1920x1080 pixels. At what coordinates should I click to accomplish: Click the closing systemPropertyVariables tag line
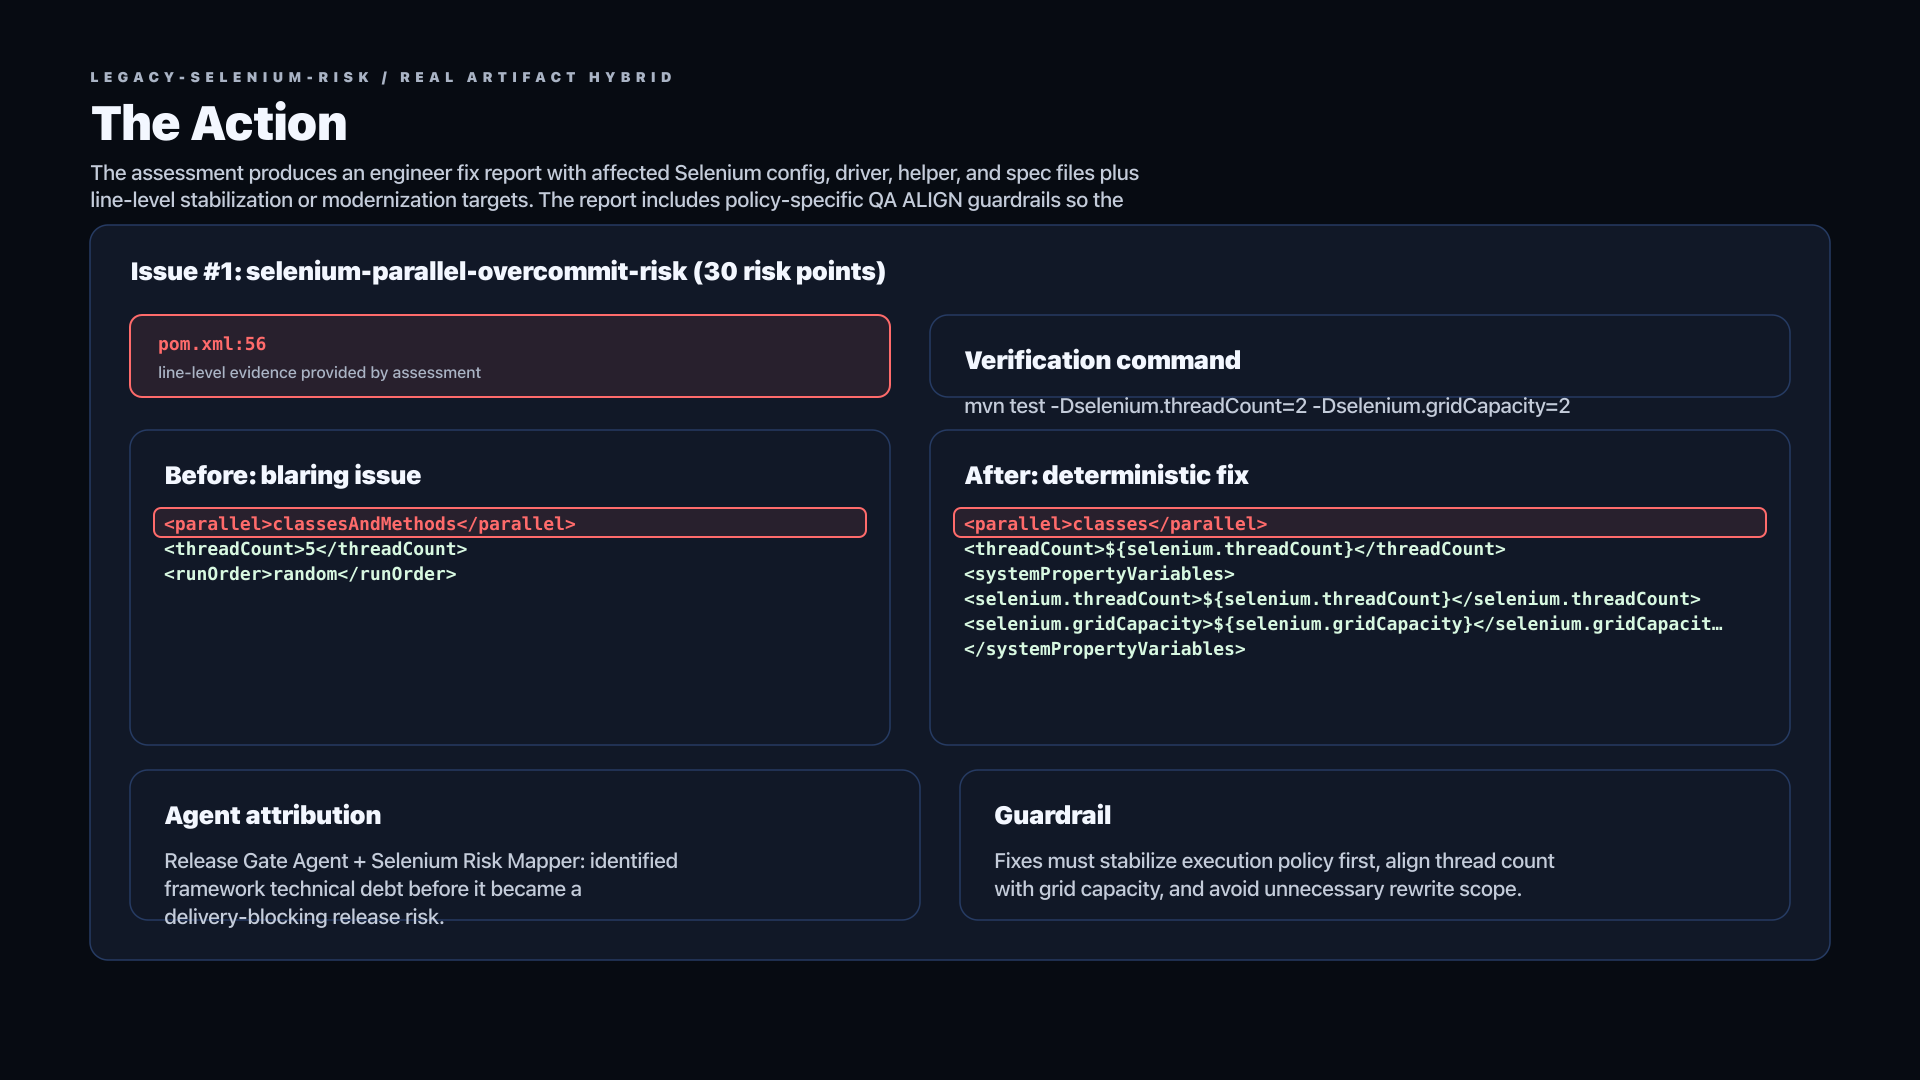(1105, 649)
